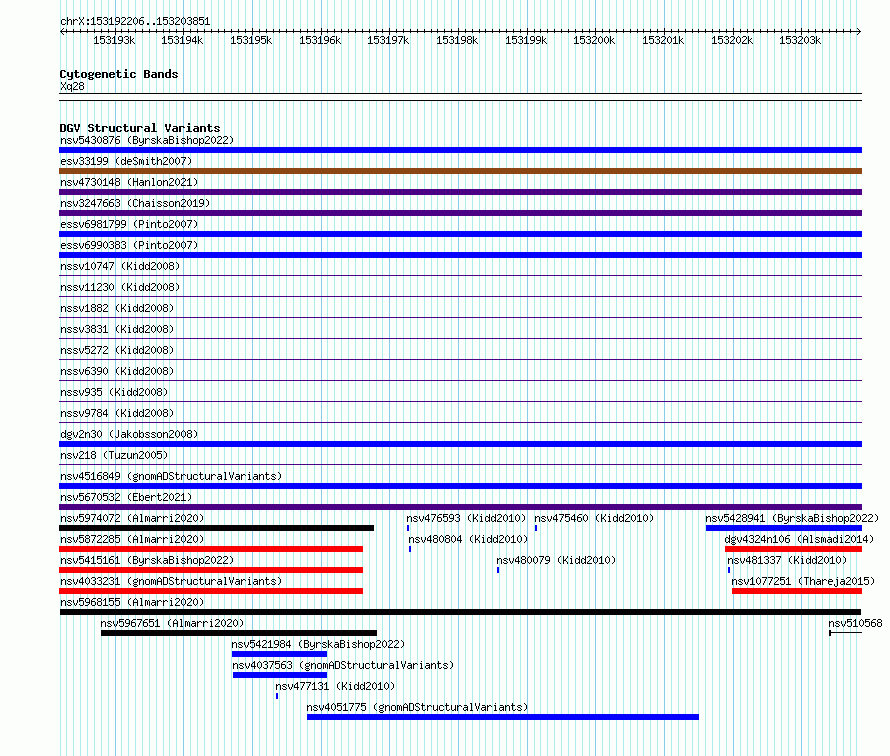890x756 pixels.
Task: Click the Cytogenetic Bands track title
Action: click(x=119, y=74)
